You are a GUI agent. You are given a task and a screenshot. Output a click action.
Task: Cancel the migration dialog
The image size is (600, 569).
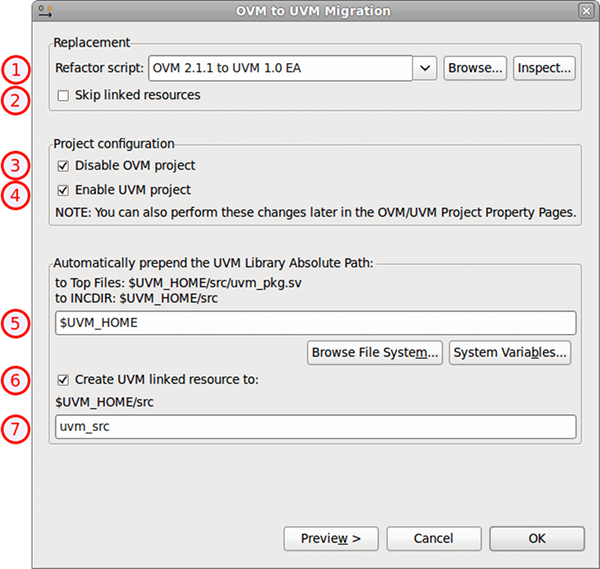(434, 539)
